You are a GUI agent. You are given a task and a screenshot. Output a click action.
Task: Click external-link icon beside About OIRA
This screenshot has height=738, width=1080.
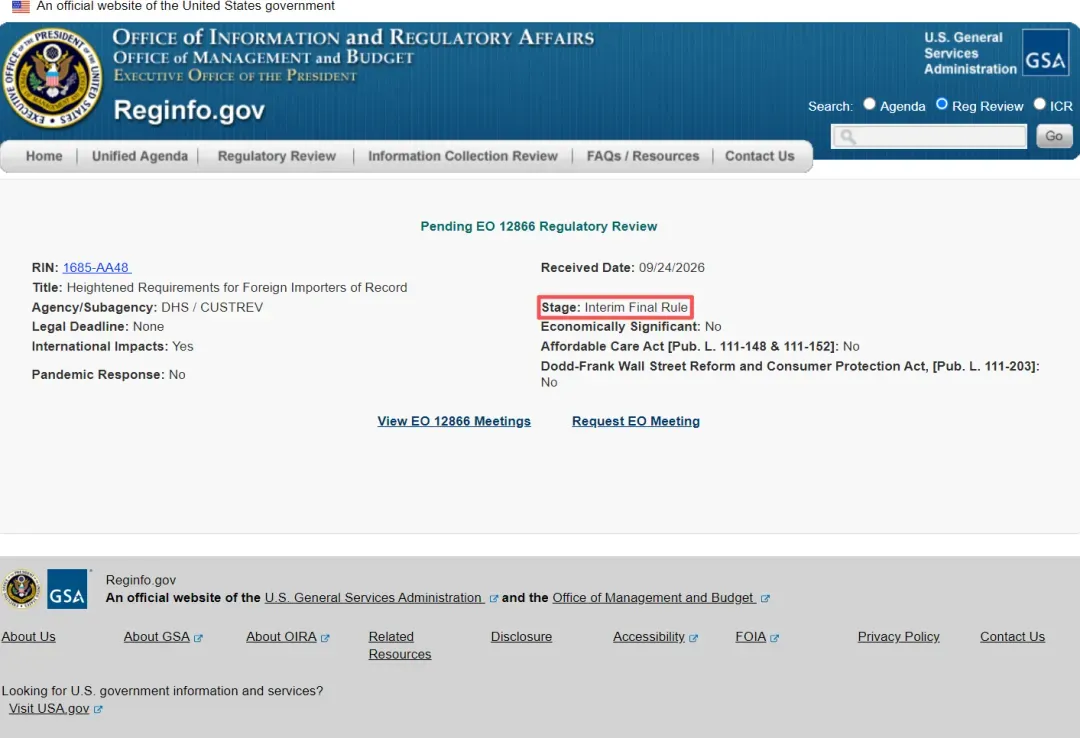(x=325, y=638)
